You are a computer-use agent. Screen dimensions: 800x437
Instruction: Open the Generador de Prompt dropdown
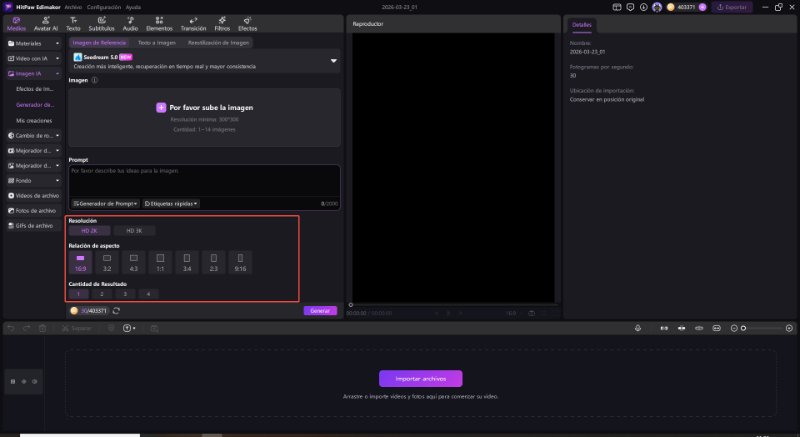click(105, 203)
